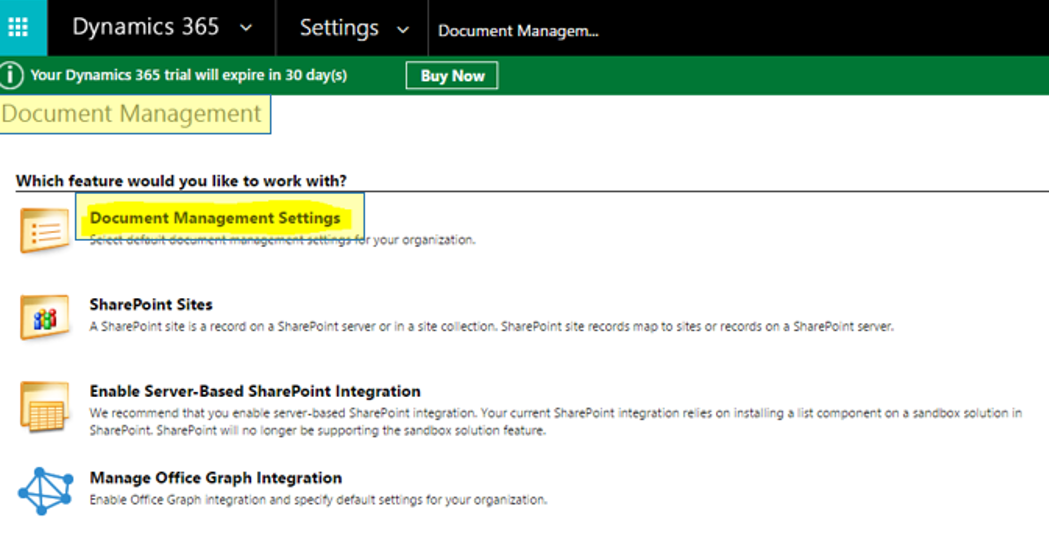Open Manage Office Graph Integration
The height and width of the screenshot is (537, 1049).
(x=215, y=477)
